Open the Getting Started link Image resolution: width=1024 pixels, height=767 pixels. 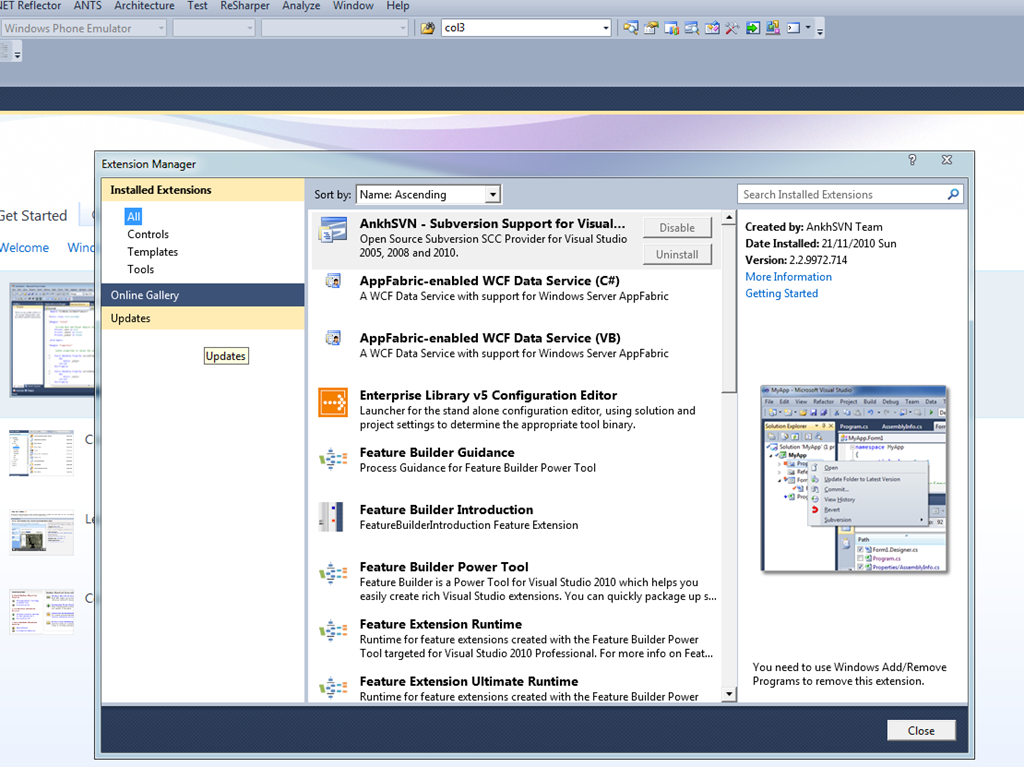(781, 294)
